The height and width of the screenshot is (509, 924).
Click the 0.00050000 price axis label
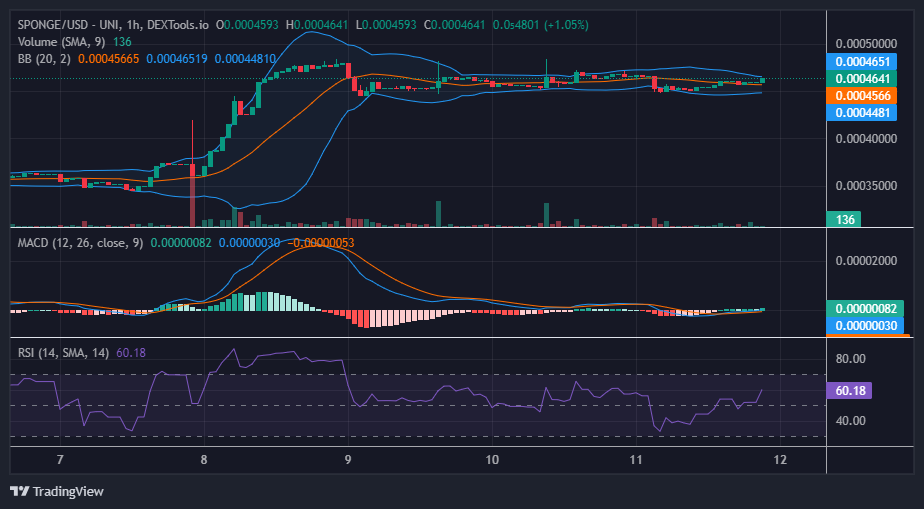coord(866,44)
